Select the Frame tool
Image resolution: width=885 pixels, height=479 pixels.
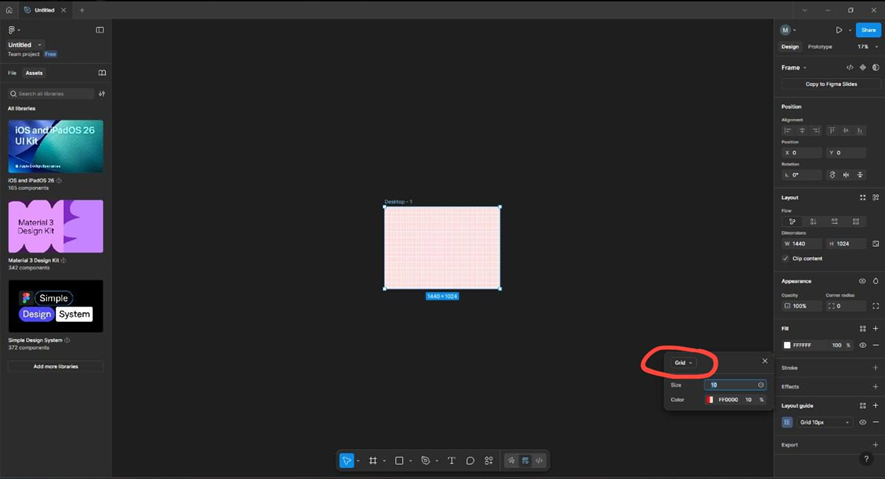click(373, 460)
